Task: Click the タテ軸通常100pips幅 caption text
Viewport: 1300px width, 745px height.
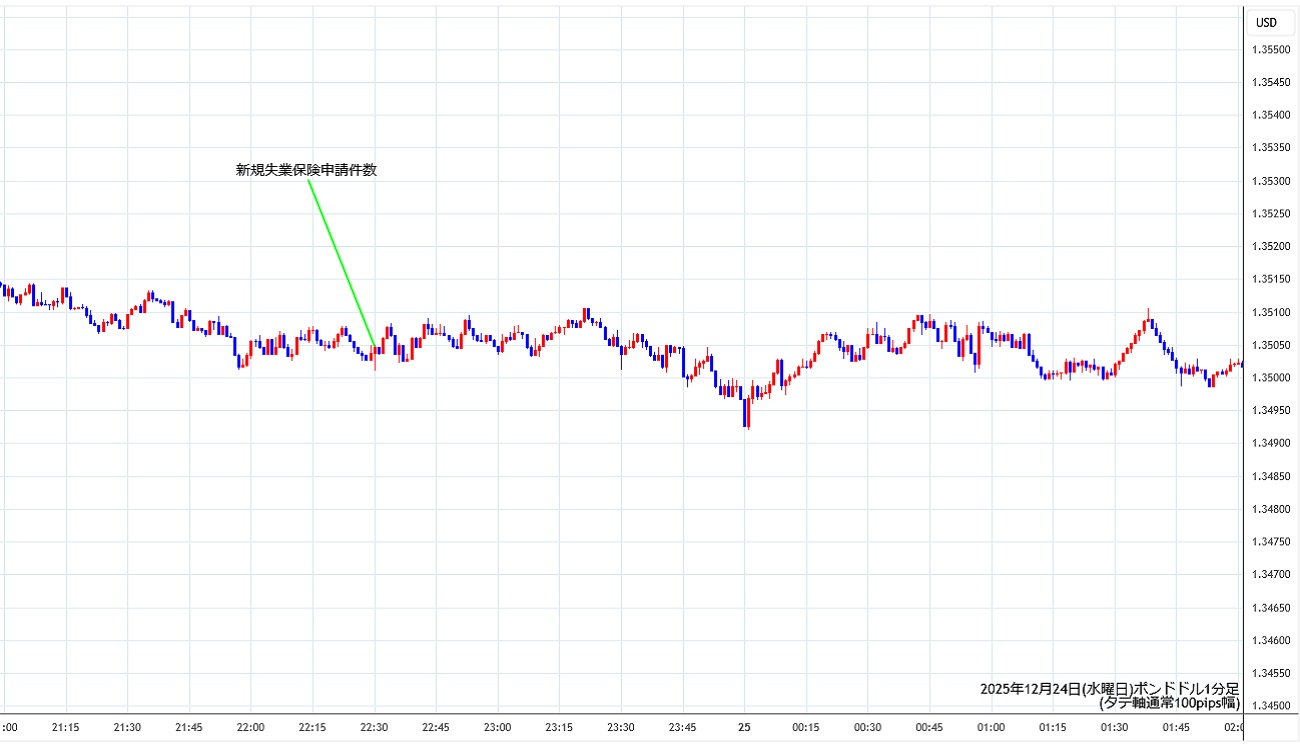Action: coord(1168,703)
